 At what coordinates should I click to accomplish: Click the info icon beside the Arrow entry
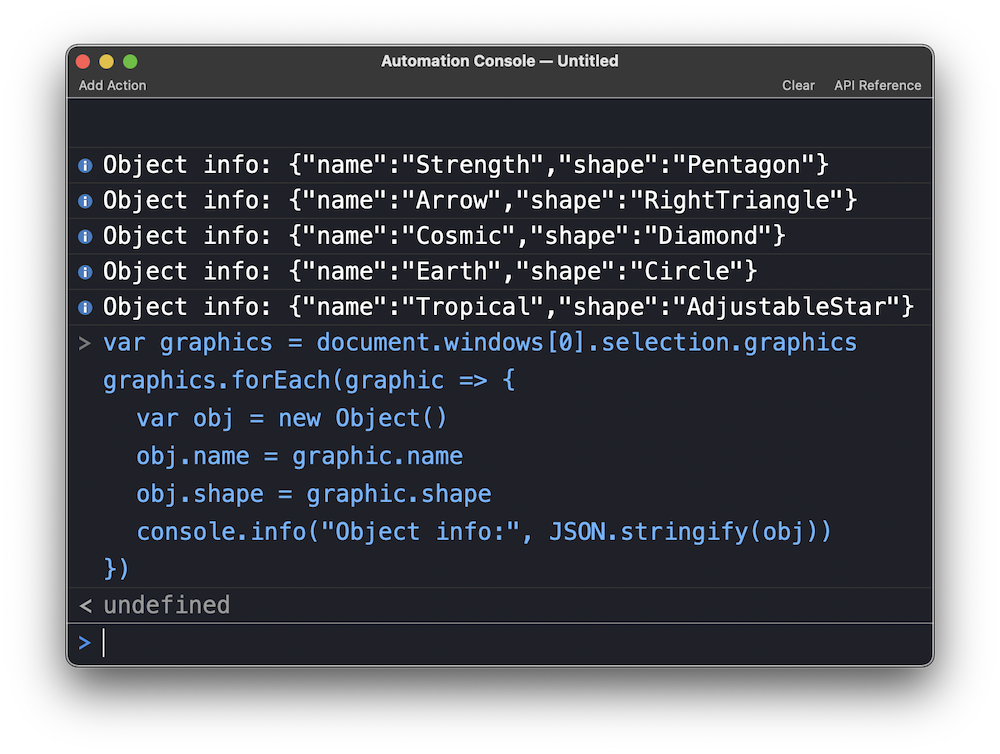click(x=85, y=201)
